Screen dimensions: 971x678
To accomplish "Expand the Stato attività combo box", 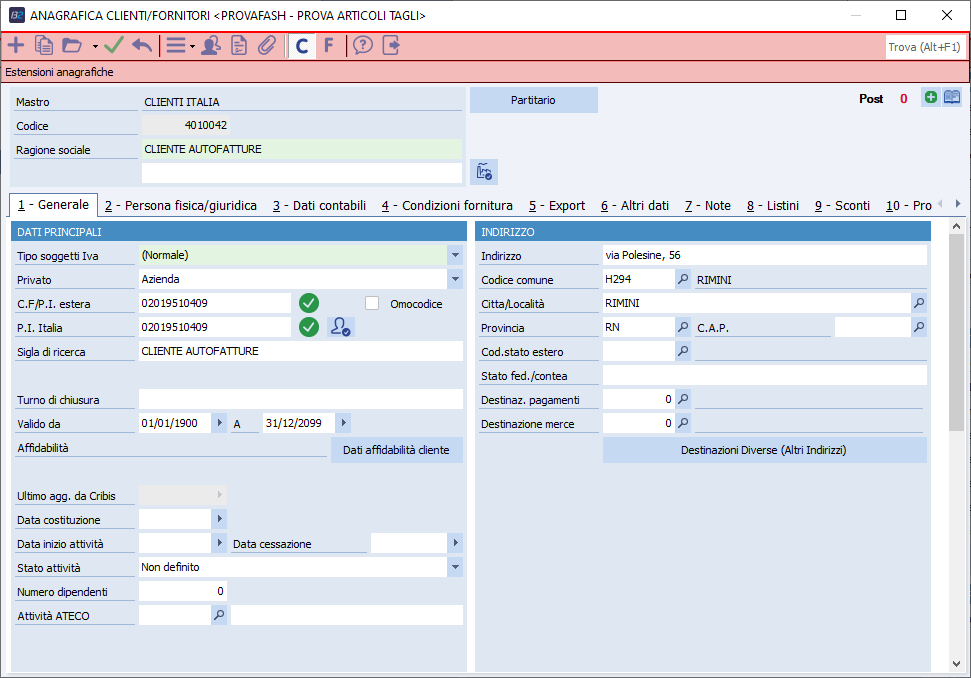I will pyautogui.click(x=455, y=567).
